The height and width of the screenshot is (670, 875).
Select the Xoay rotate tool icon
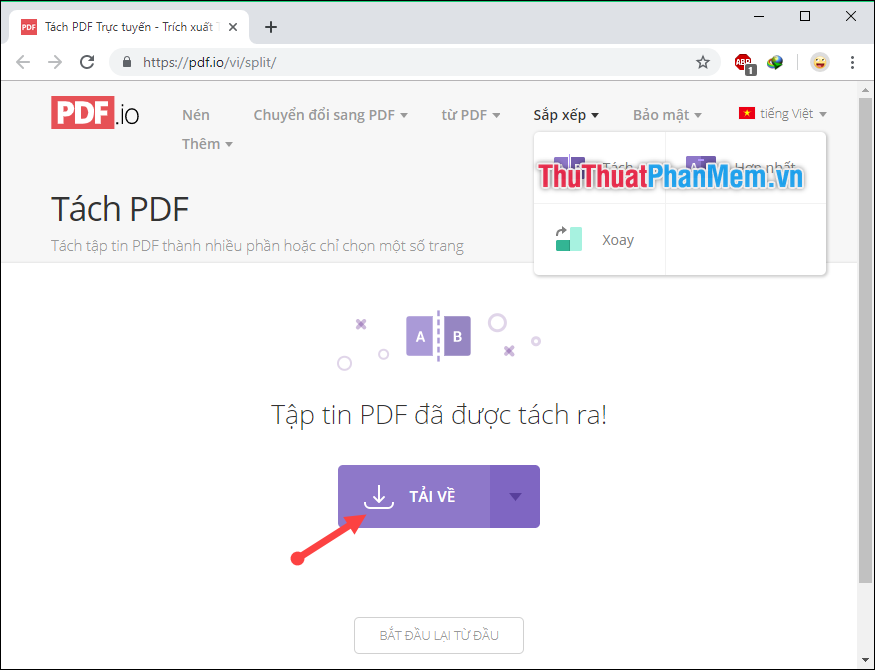point(568,239)
